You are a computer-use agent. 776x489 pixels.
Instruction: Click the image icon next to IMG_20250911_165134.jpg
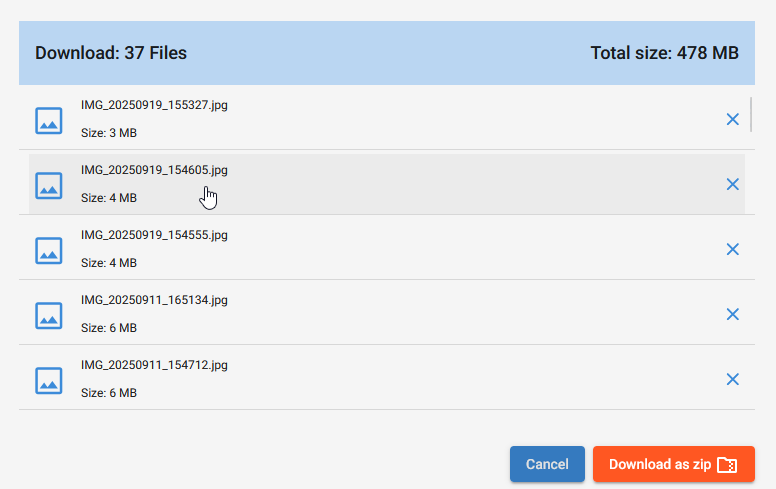[x=49, y=315]
